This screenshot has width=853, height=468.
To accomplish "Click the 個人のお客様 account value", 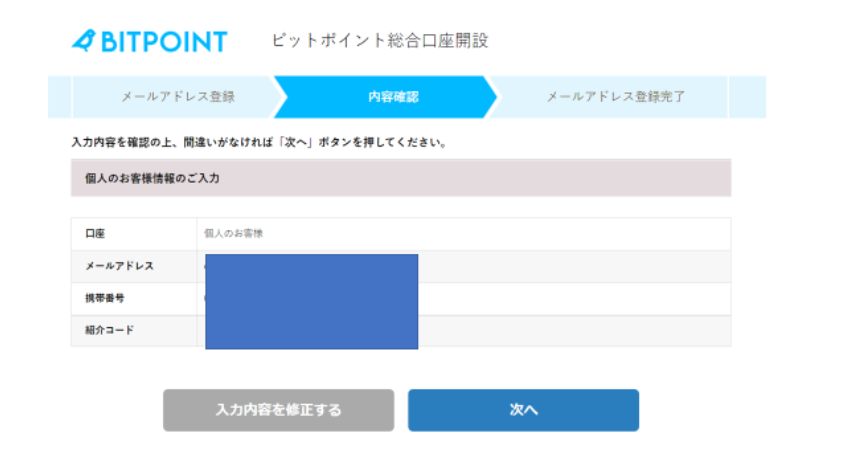I will pos(233,233).
